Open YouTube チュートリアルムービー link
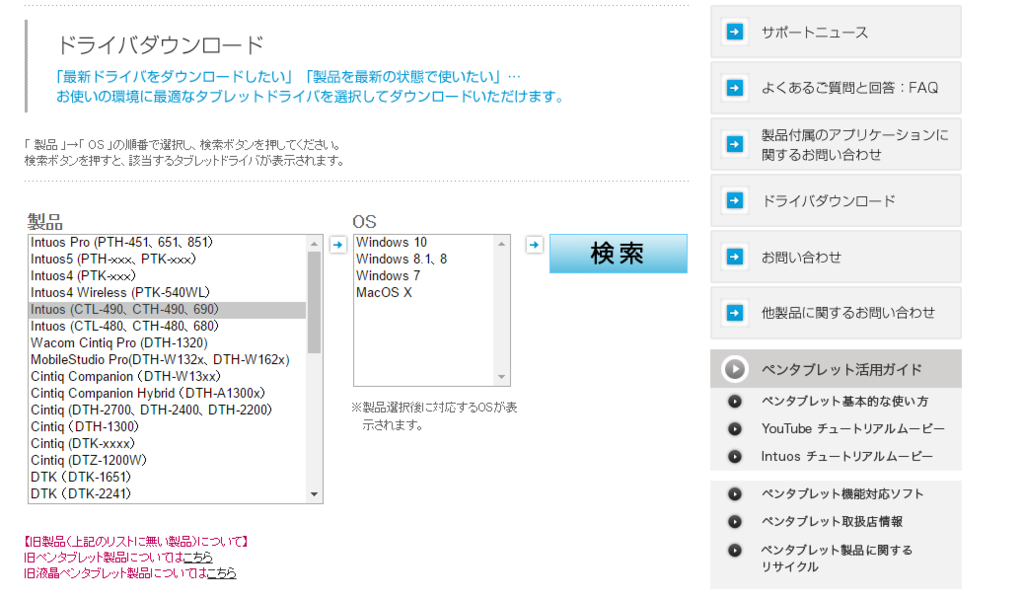 853,429
